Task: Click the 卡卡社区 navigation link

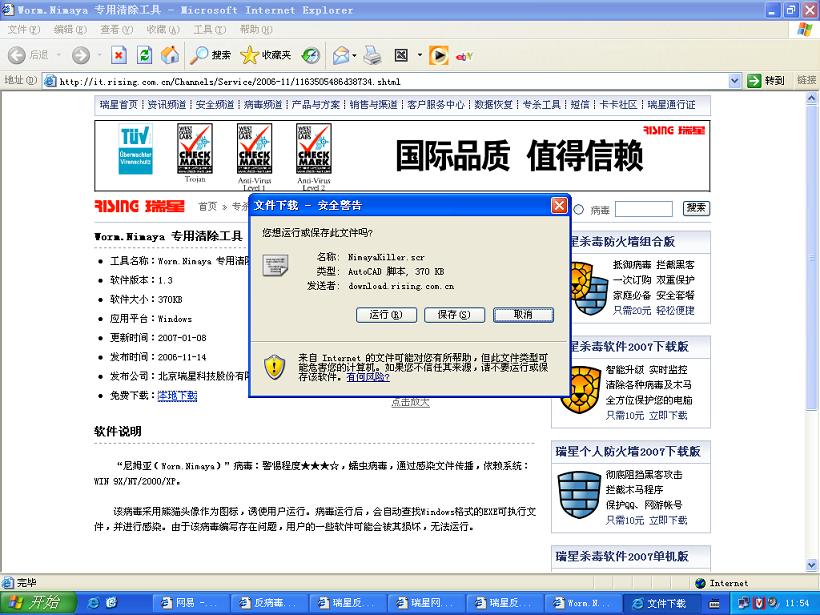Action: 618,105
